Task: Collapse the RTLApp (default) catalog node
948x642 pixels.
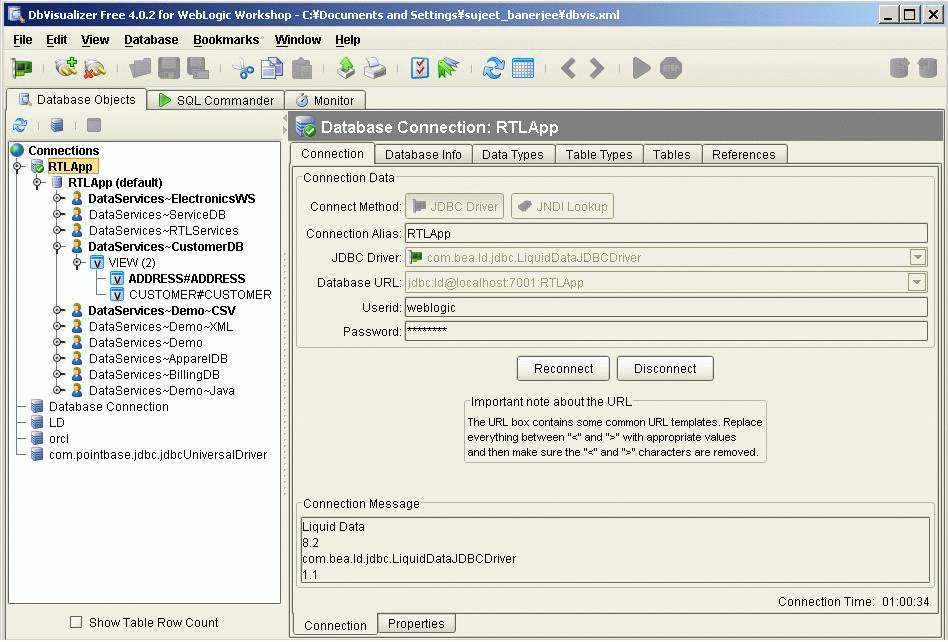Action: tap(37, 182)
